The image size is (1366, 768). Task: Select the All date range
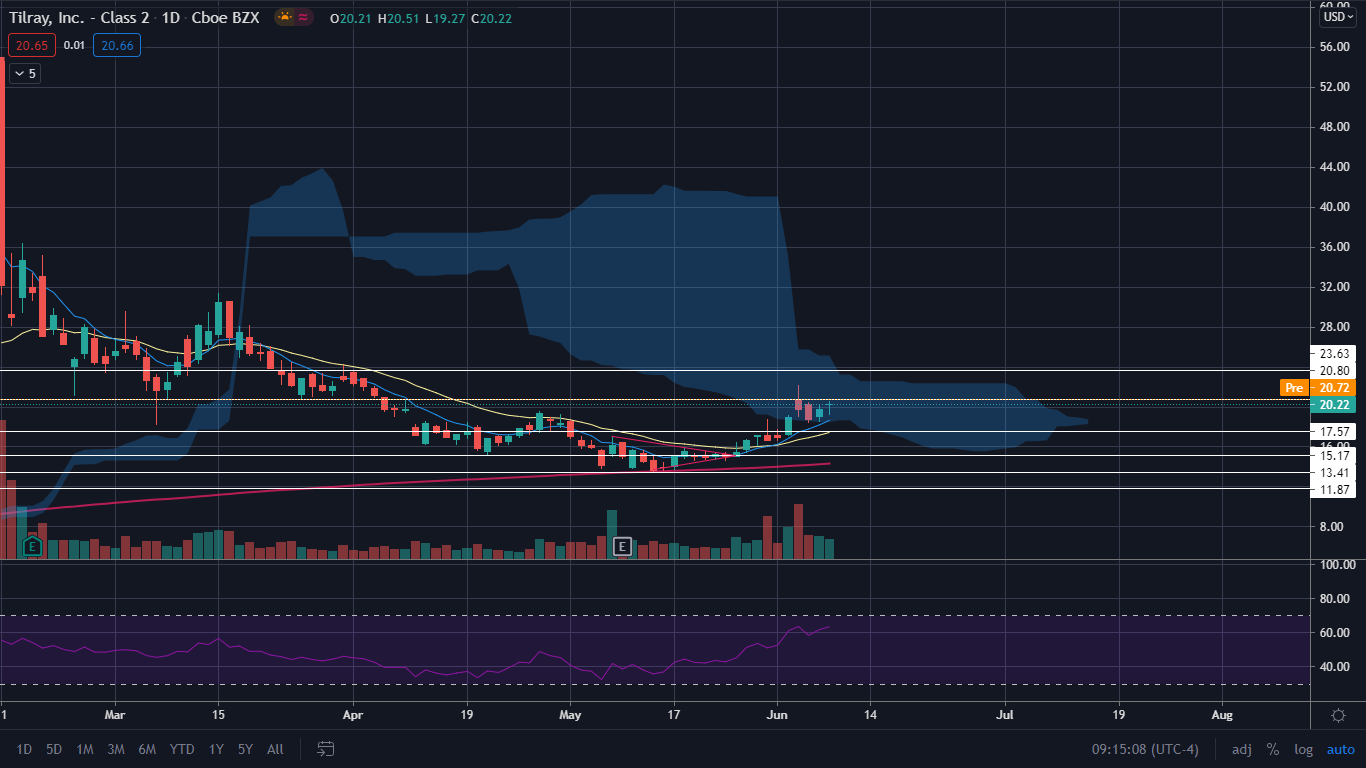click(276, 749)
